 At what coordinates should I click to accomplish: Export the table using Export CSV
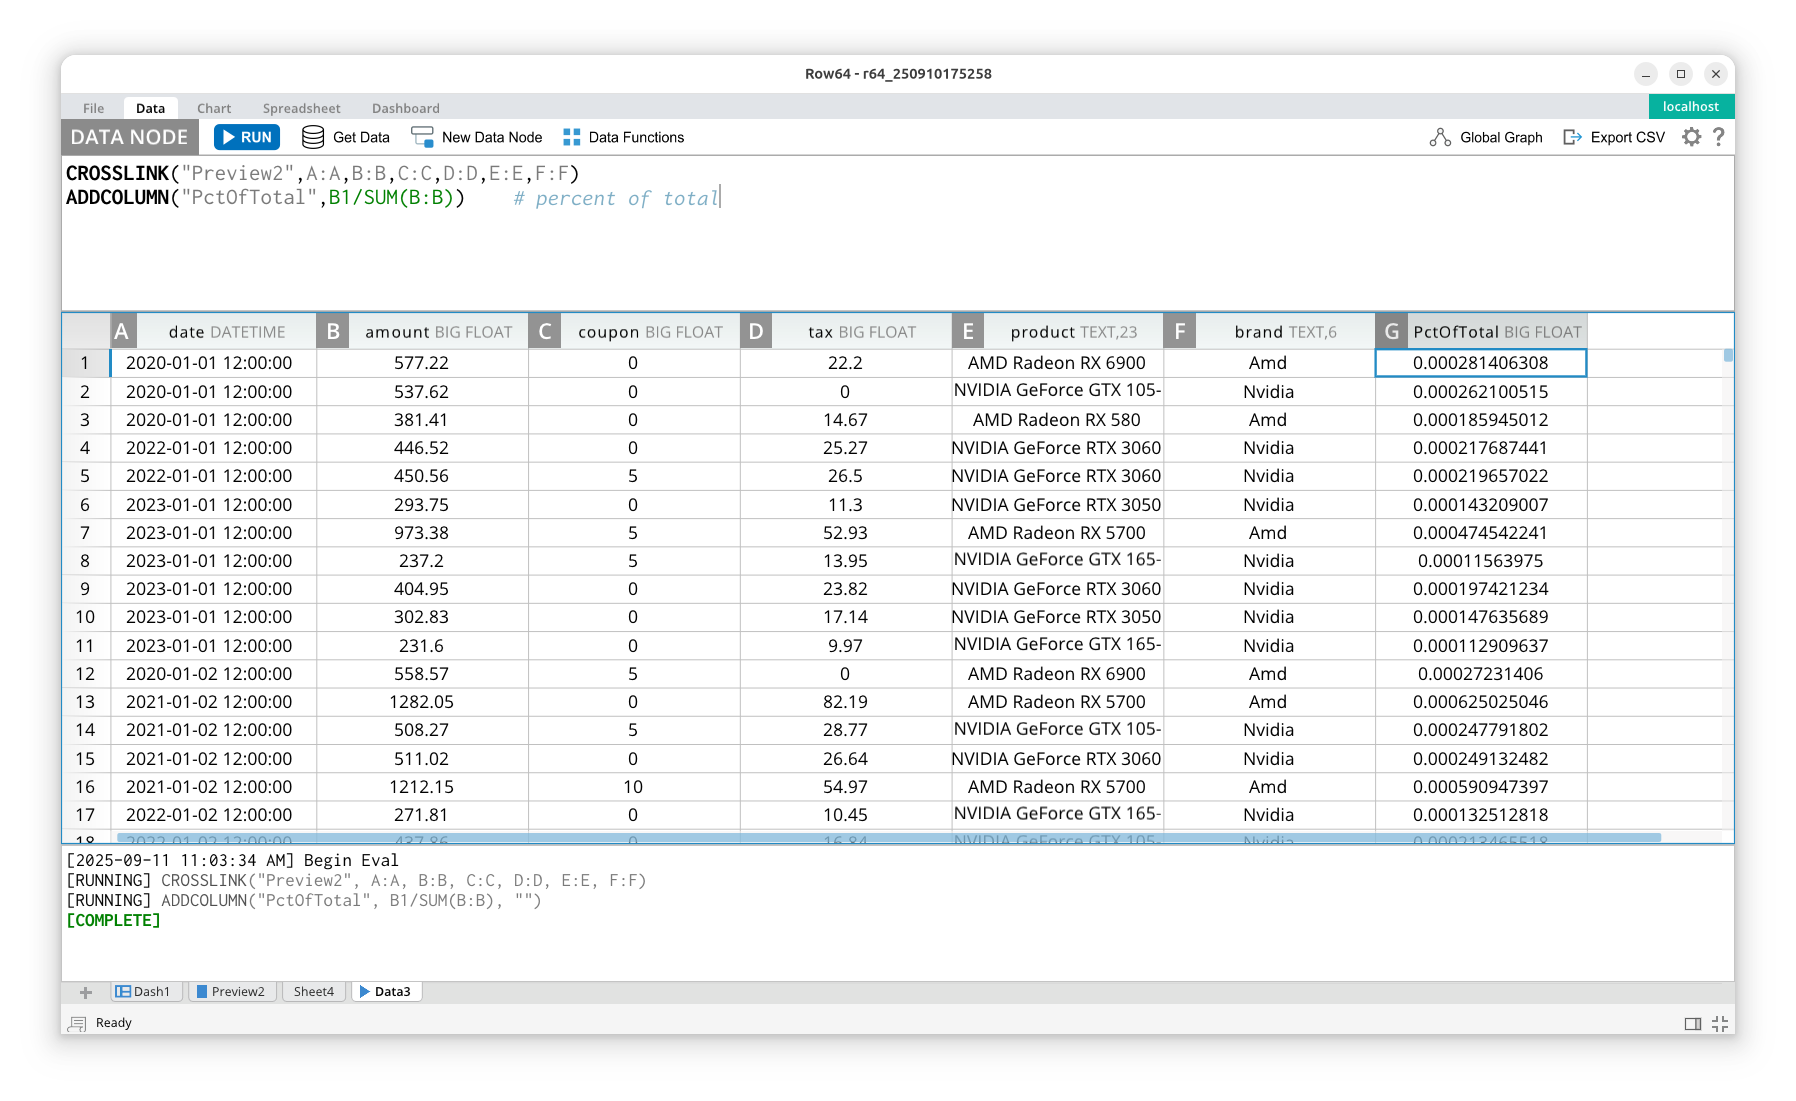[1614, 137]
